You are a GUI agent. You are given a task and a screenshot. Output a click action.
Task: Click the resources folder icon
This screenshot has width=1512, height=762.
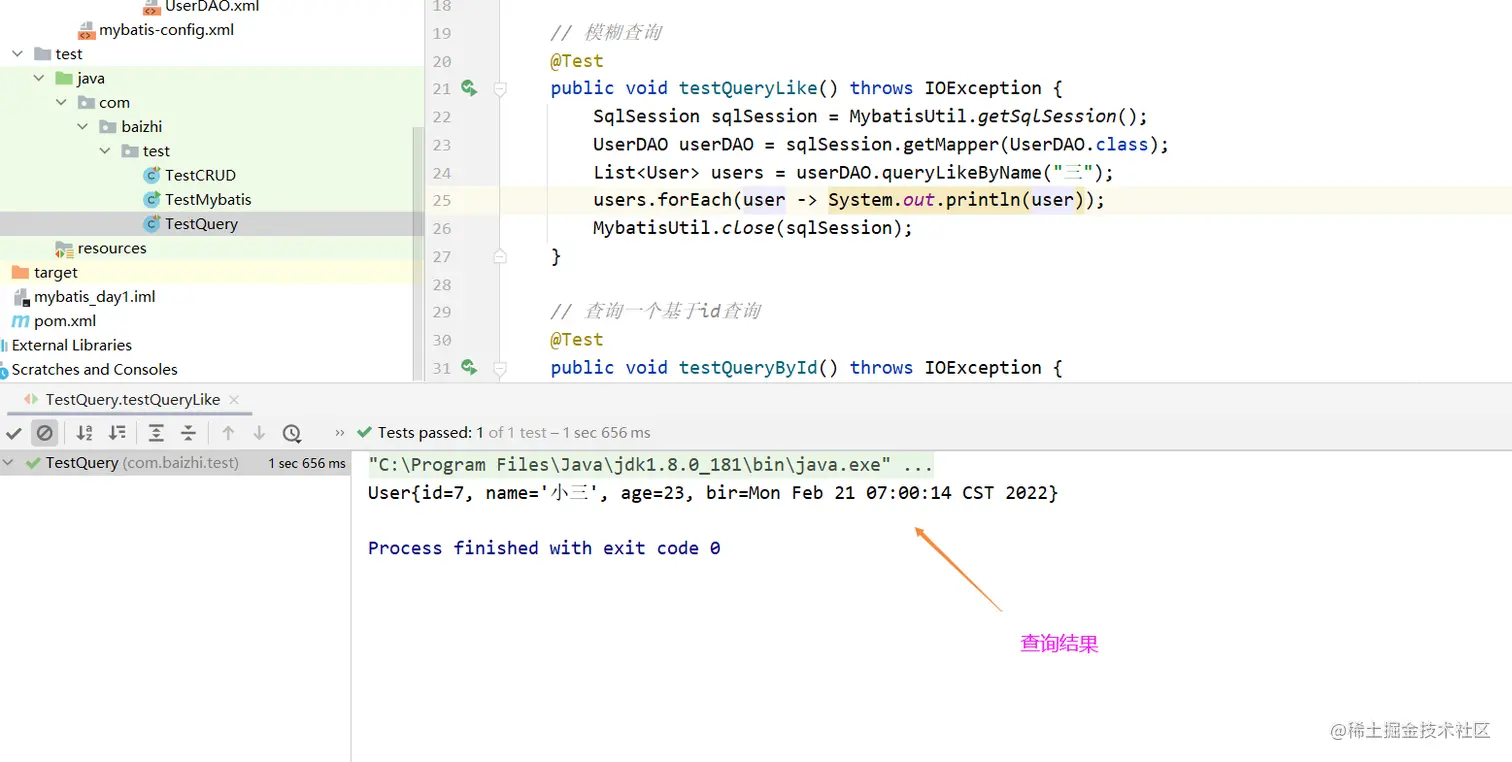[64, 249]
